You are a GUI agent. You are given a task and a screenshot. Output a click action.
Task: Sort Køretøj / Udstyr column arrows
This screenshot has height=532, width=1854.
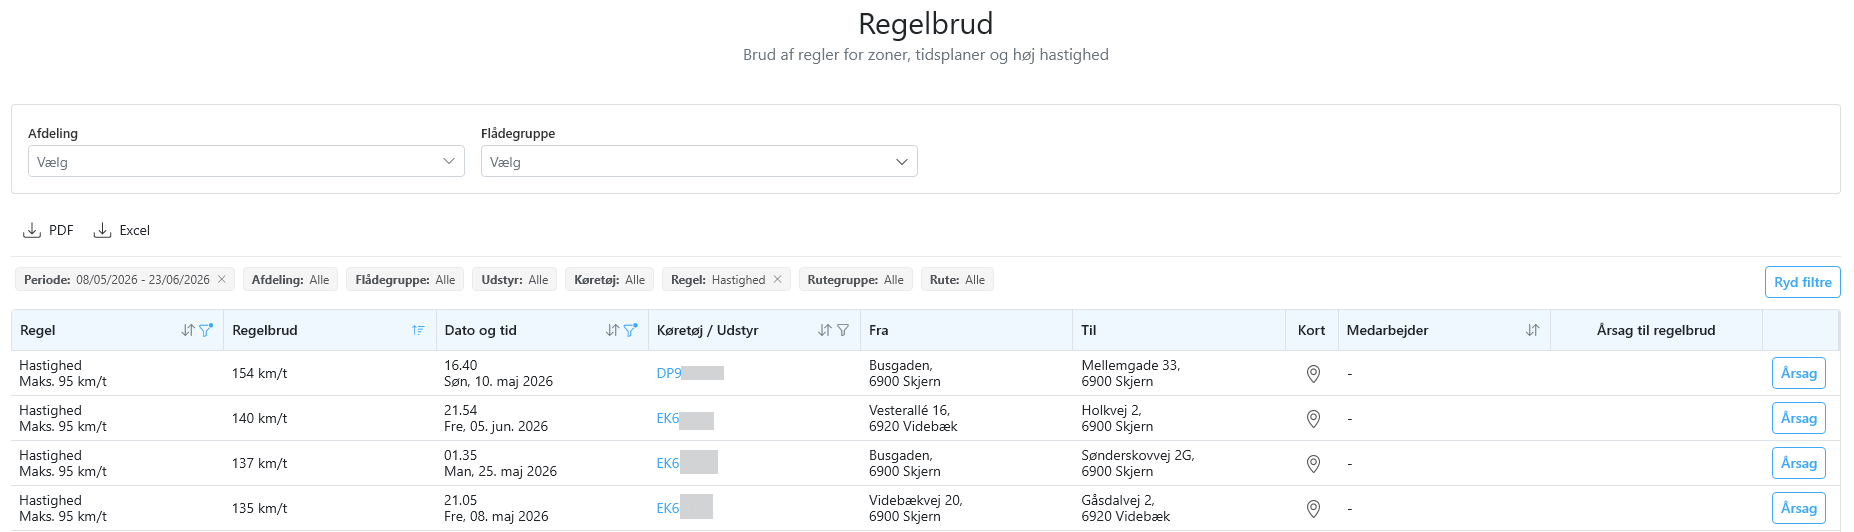click(825, 330)
